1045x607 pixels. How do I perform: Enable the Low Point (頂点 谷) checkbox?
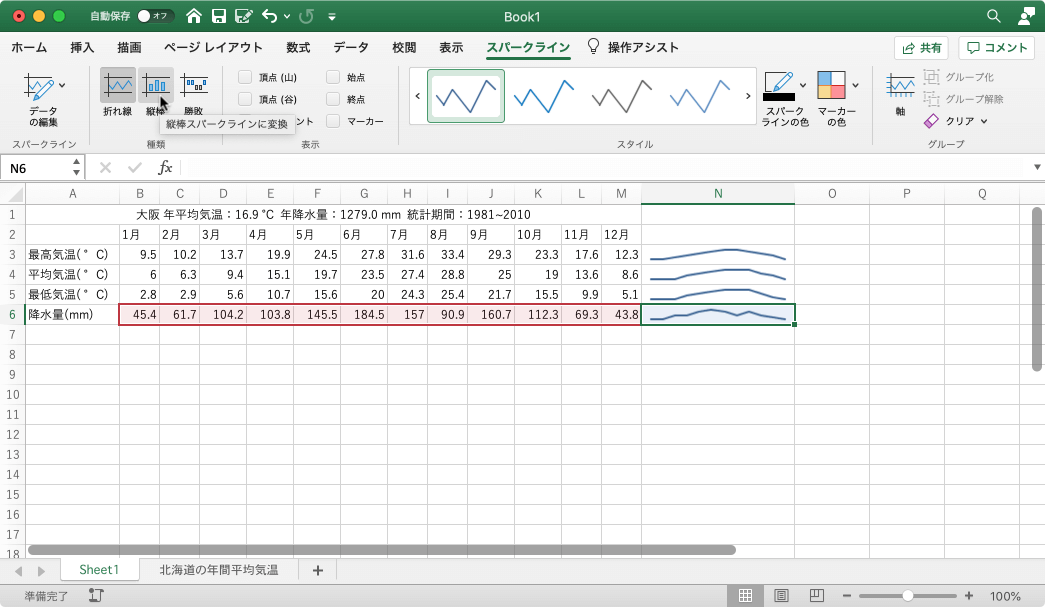tap(245, 99)
